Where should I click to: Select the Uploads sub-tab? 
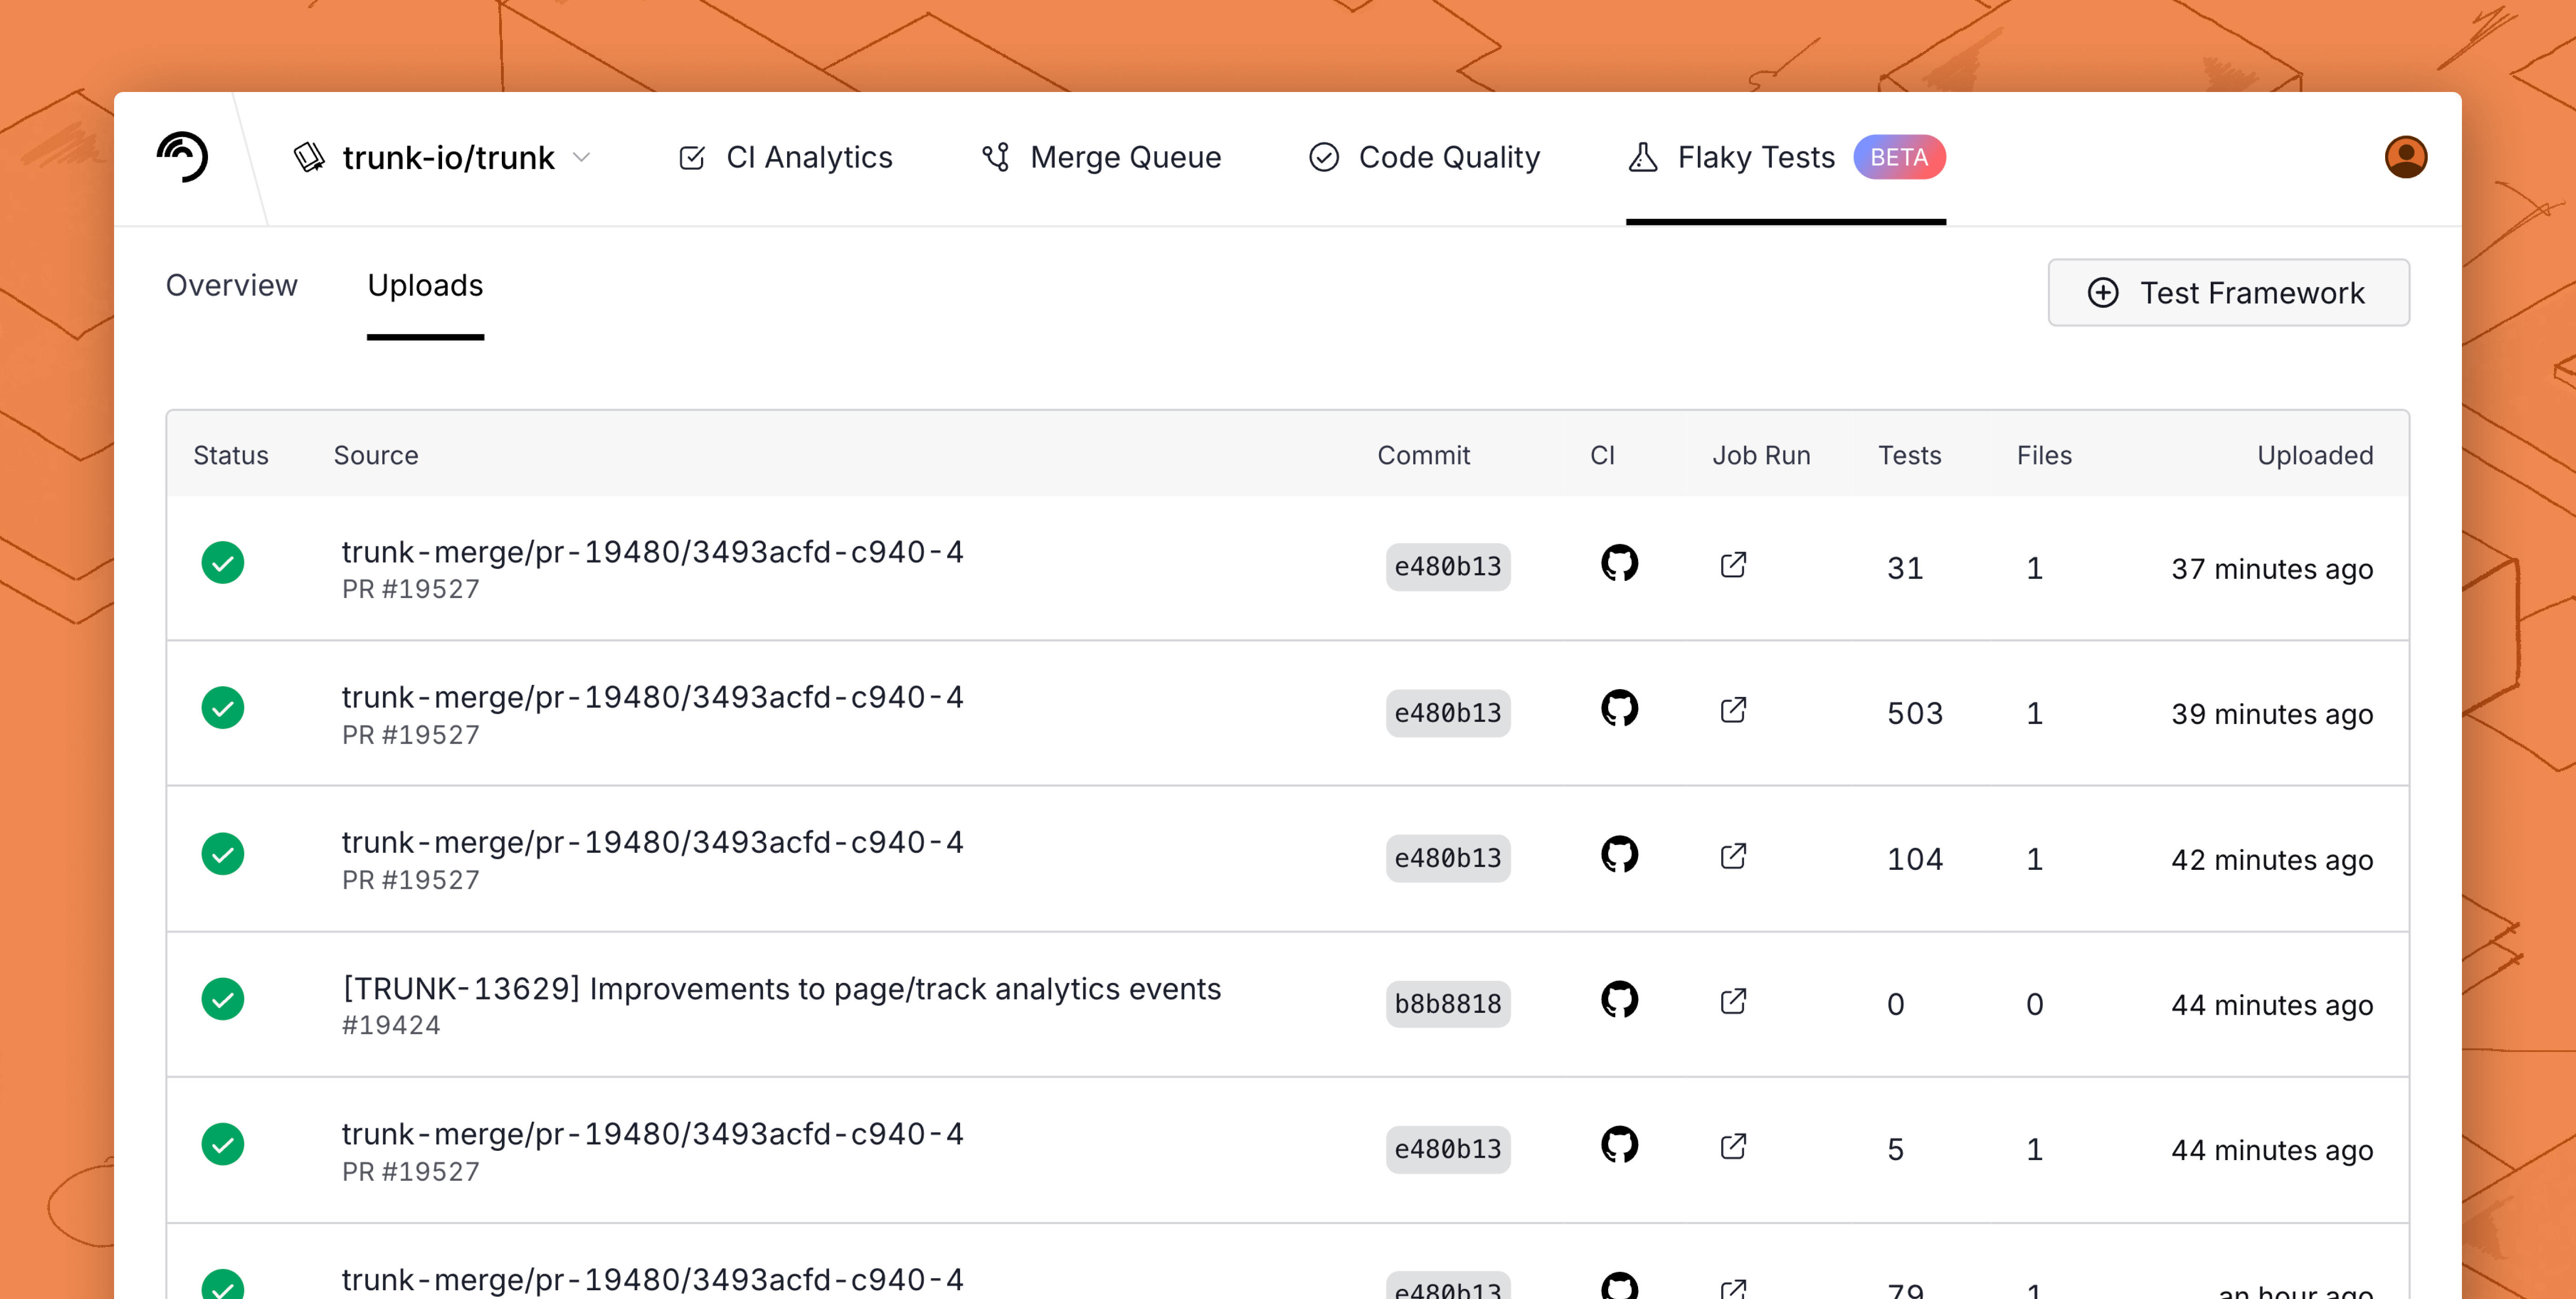[x=425, y=285]
